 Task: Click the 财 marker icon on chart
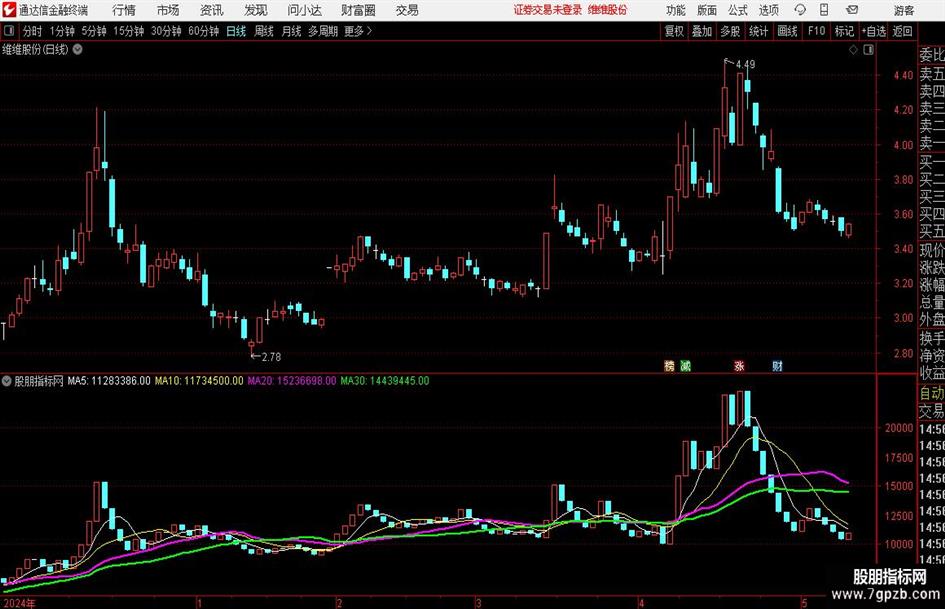tap(777, 366)
